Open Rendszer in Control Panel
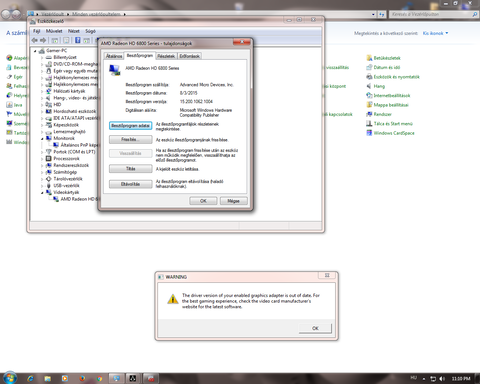The width and height of the screenshot is (480, 384). pyautogui.click(x=379, y=114)
